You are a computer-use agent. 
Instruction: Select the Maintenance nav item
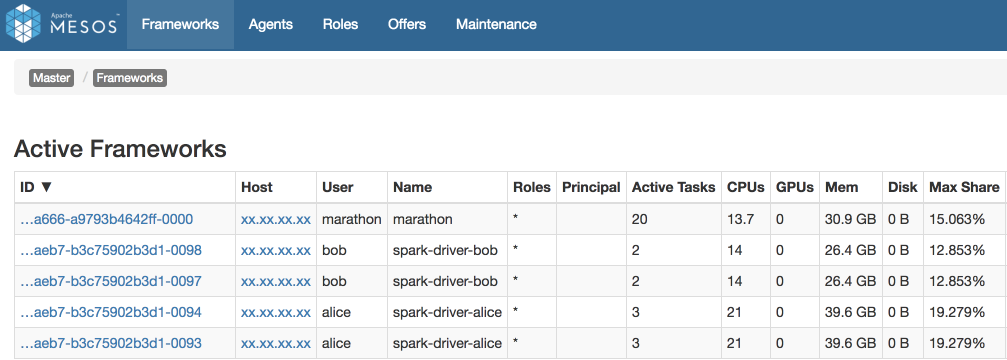(496, 24)
